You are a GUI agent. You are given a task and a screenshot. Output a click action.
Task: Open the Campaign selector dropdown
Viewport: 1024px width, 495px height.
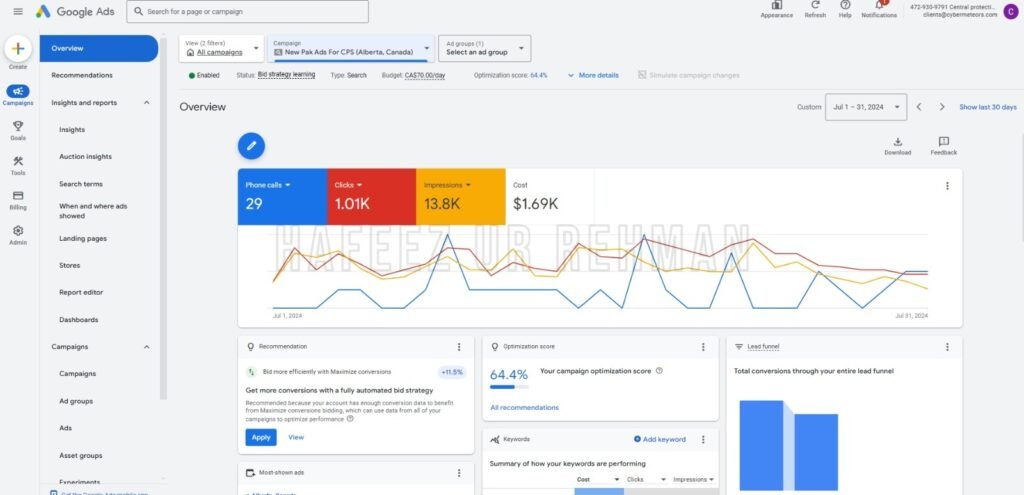tap(351, 48)
